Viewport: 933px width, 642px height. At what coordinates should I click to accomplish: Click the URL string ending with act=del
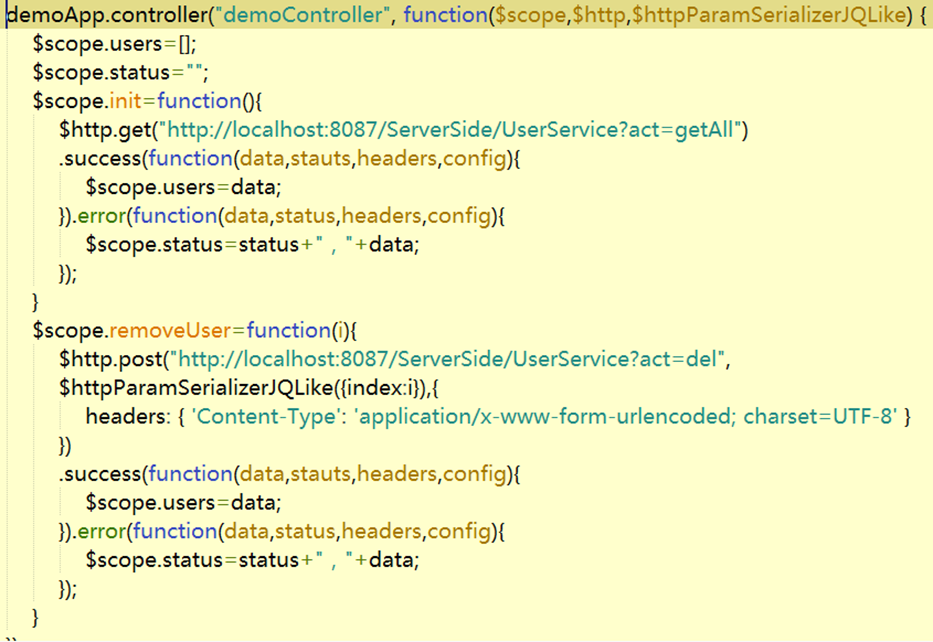pos(447,359)
